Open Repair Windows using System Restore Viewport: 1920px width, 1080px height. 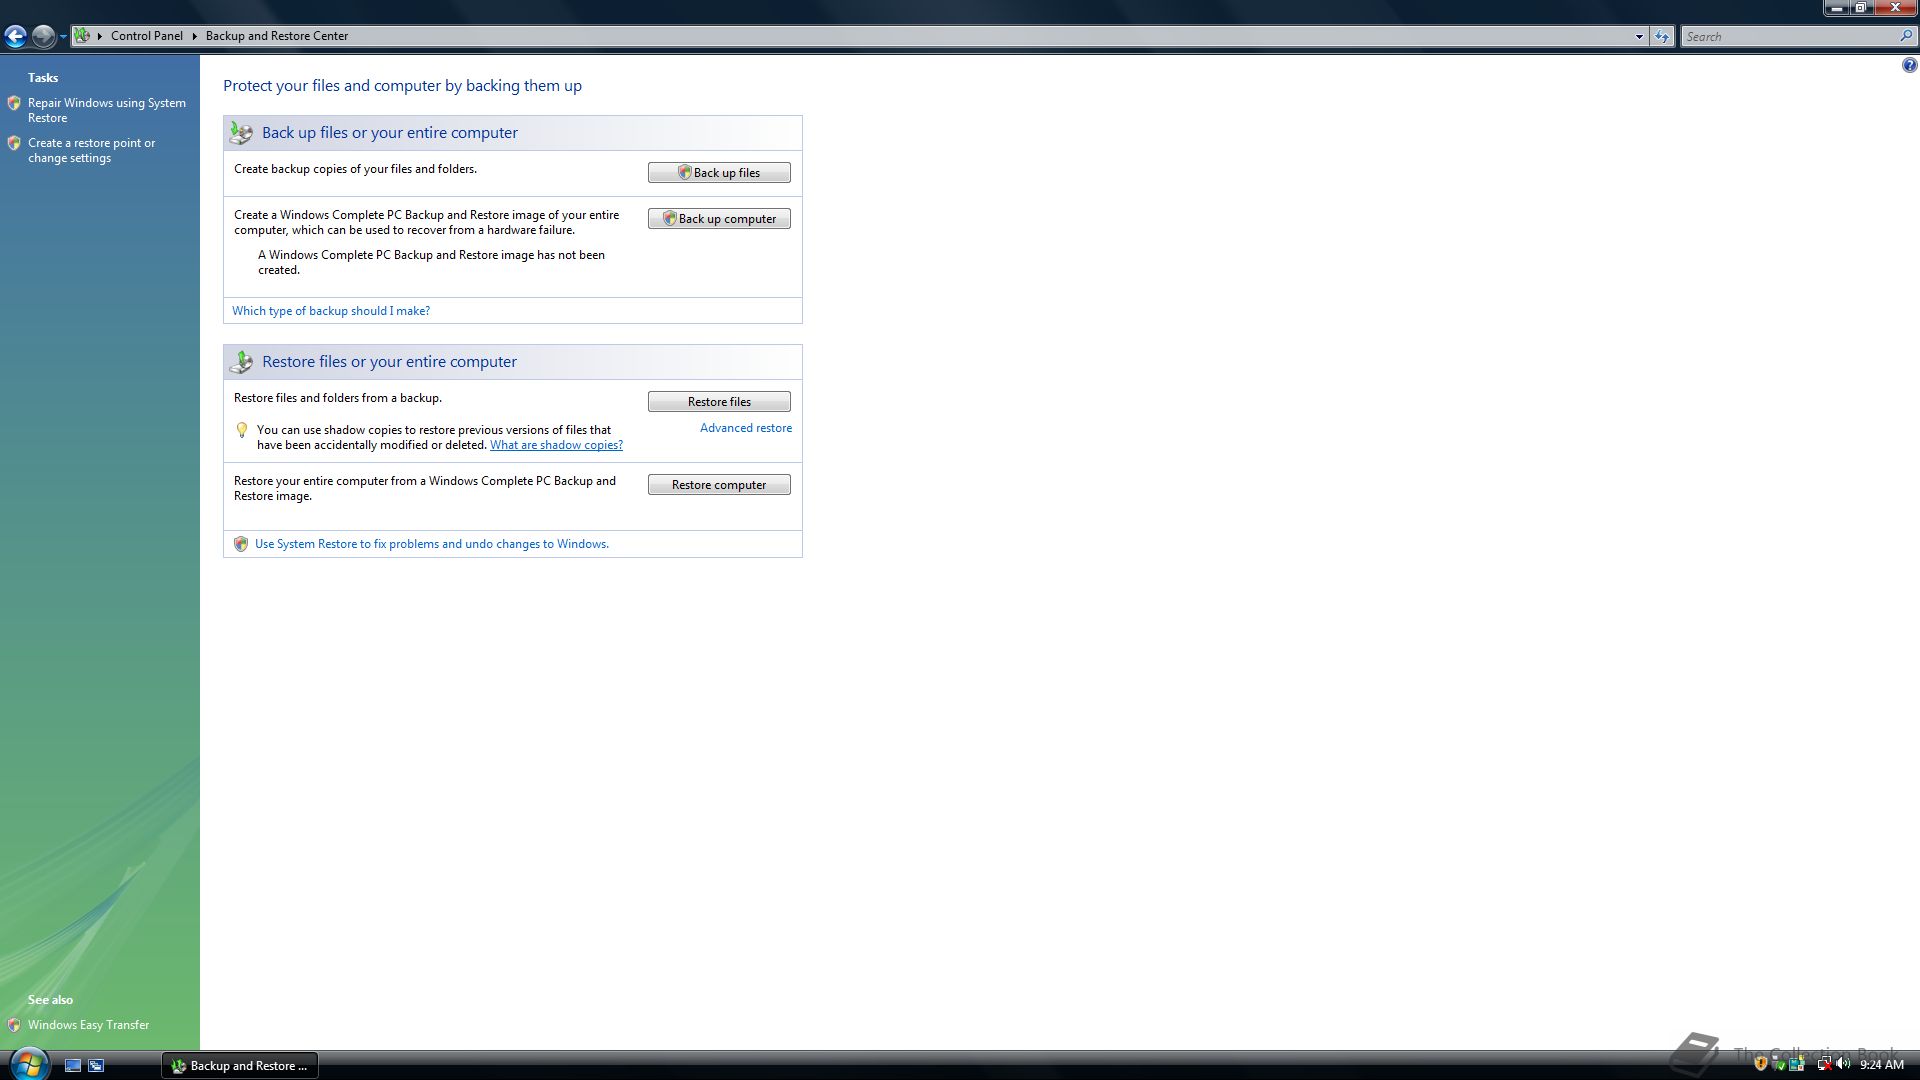107,110
